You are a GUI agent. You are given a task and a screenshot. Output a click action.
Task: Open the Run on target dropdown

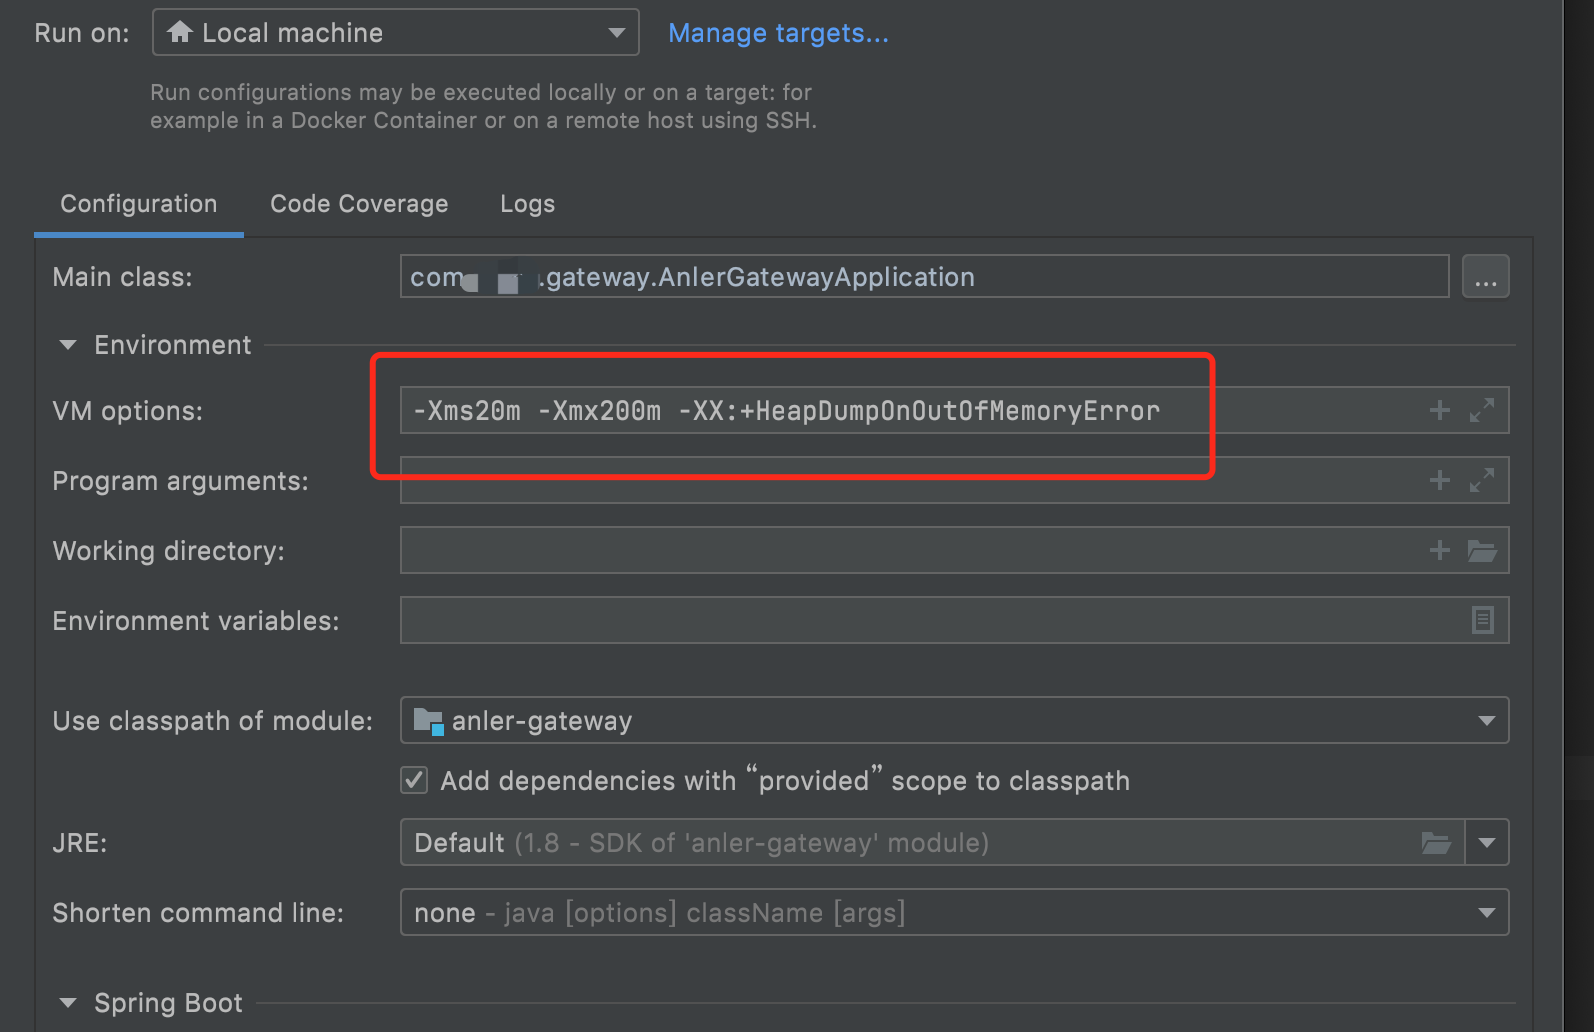coord(395,32)
